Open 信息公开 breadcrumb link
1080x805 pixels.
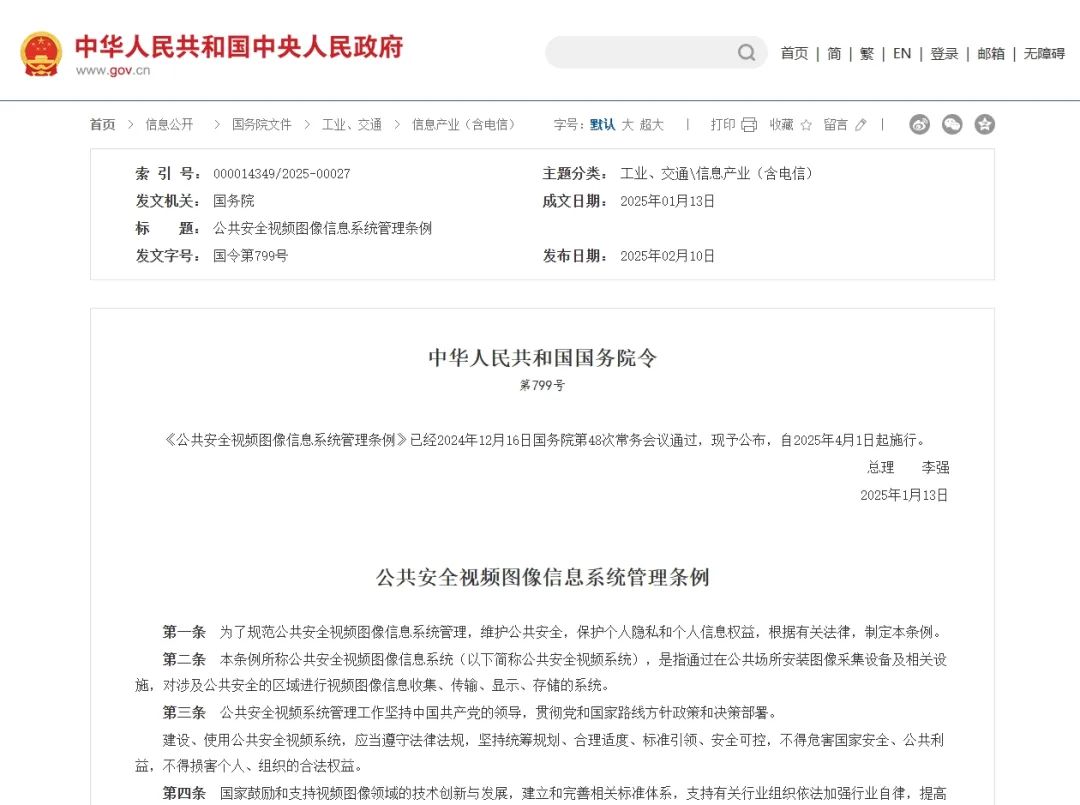coord(169,125)
